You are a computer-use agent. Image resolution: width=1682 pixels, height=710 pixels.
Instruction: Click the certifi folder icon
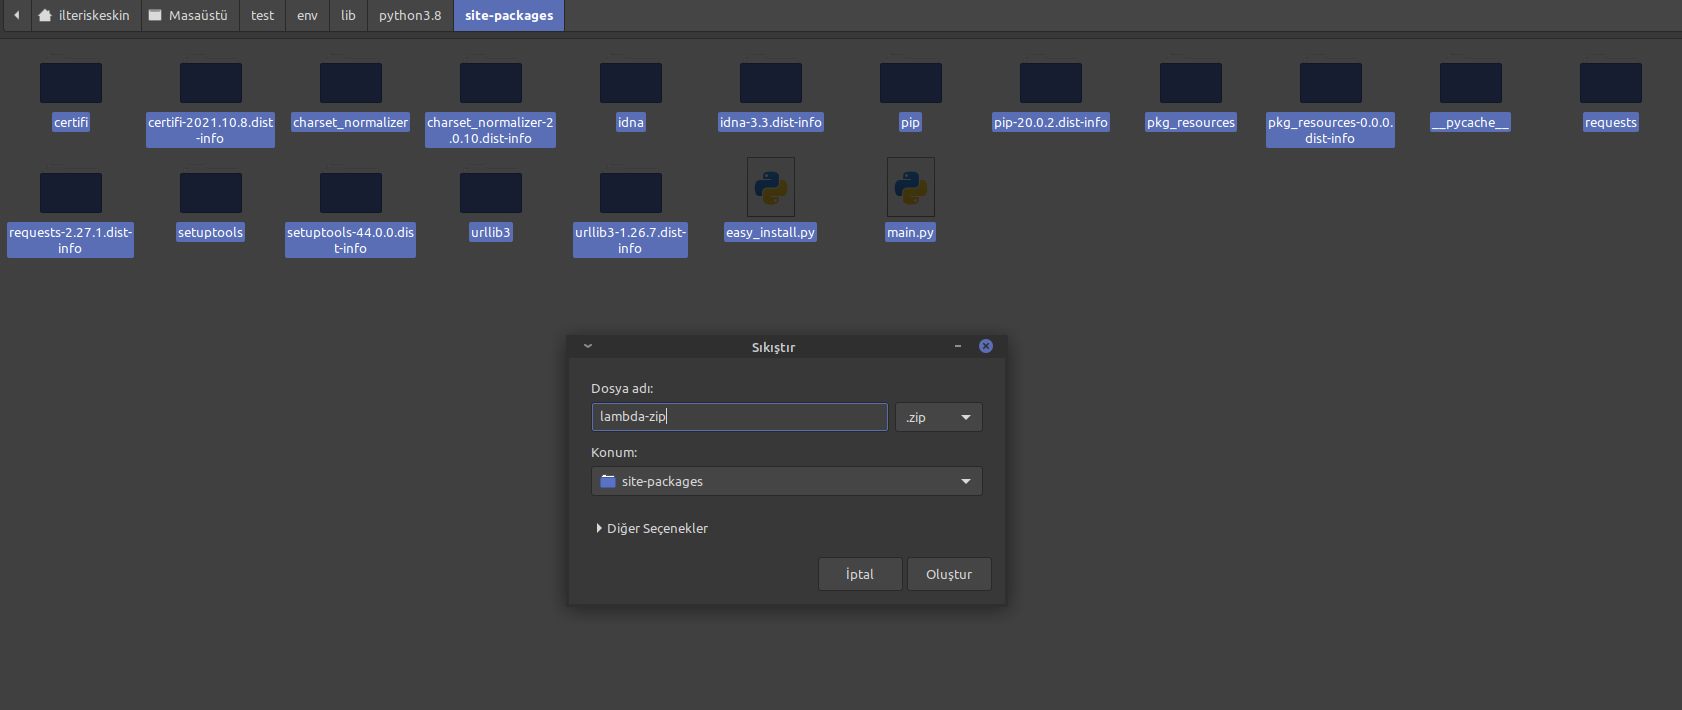(71, 83)
